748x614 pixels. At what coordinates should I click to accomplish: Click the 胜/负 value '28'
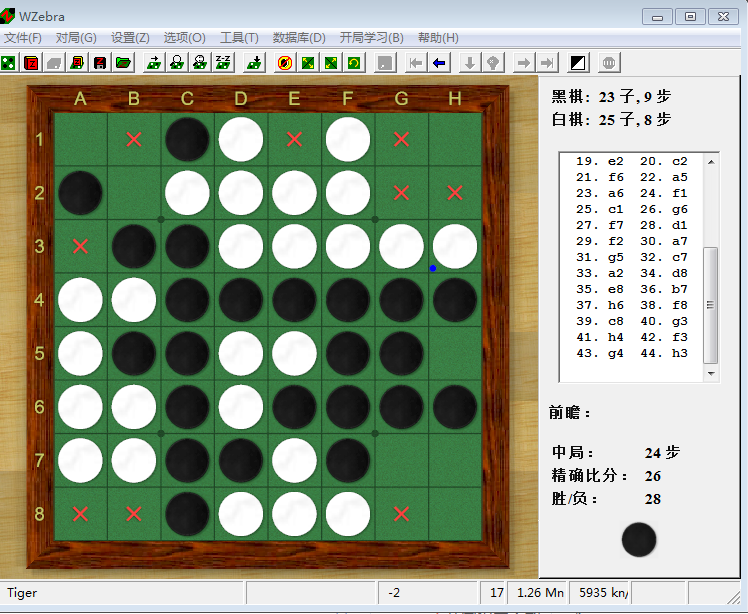[653, 499]
